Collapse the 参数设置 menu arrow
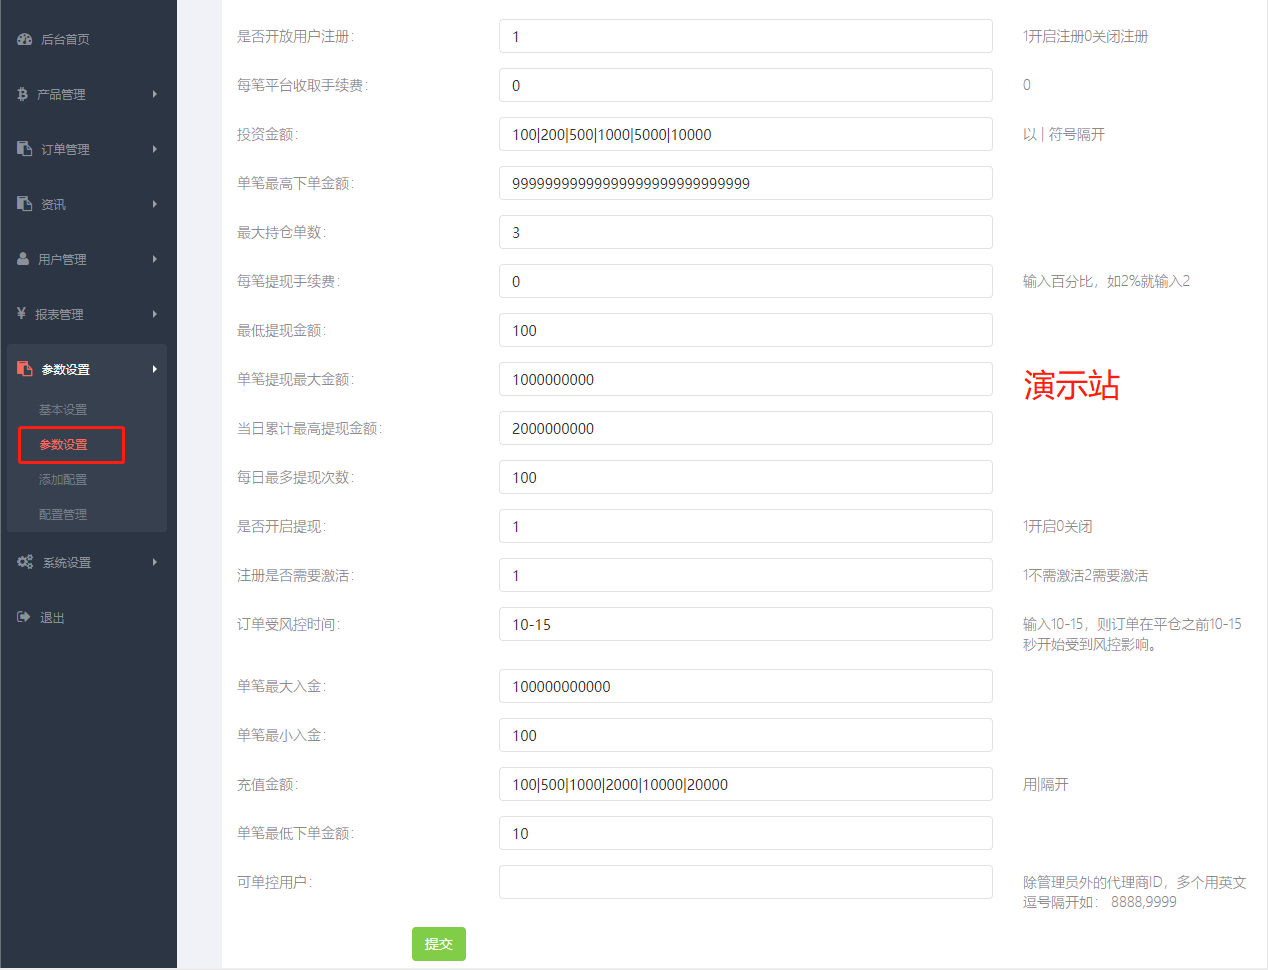 (155, 369)
